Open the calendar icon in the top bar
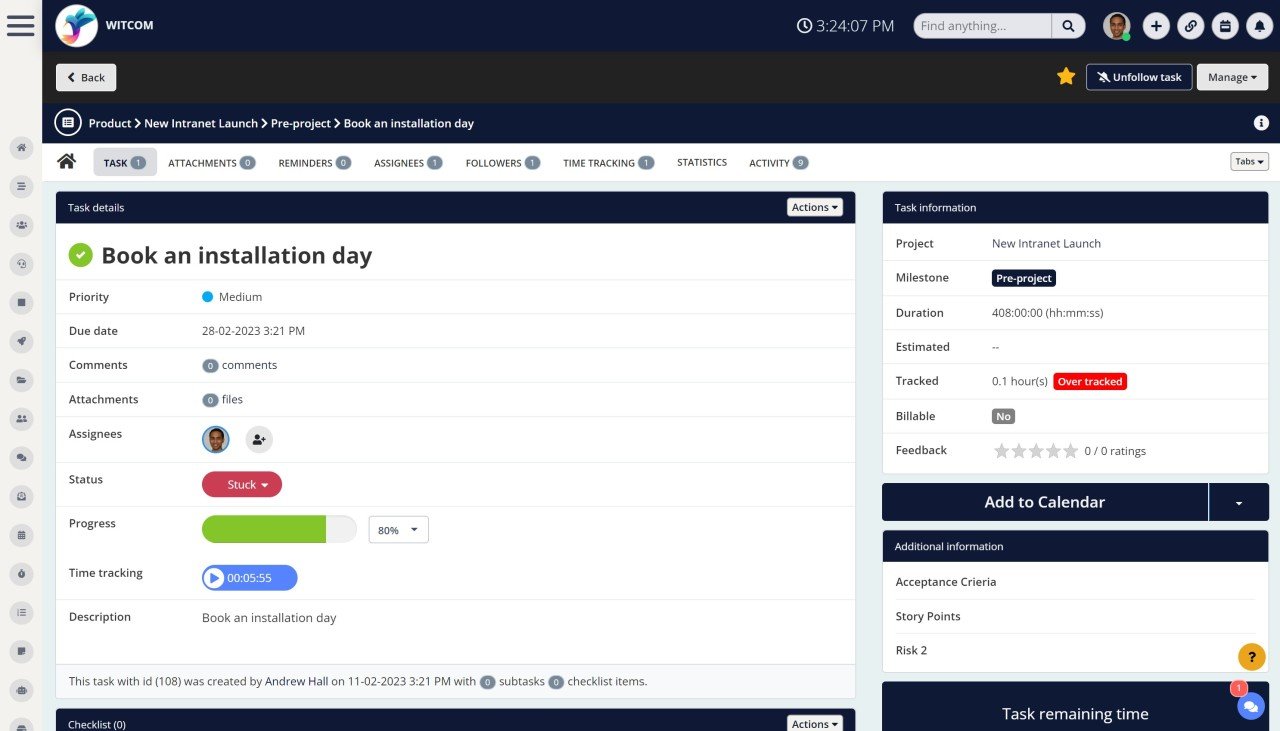The height and width of the screenshot is (731, 1280). (x=1225, y=26)
